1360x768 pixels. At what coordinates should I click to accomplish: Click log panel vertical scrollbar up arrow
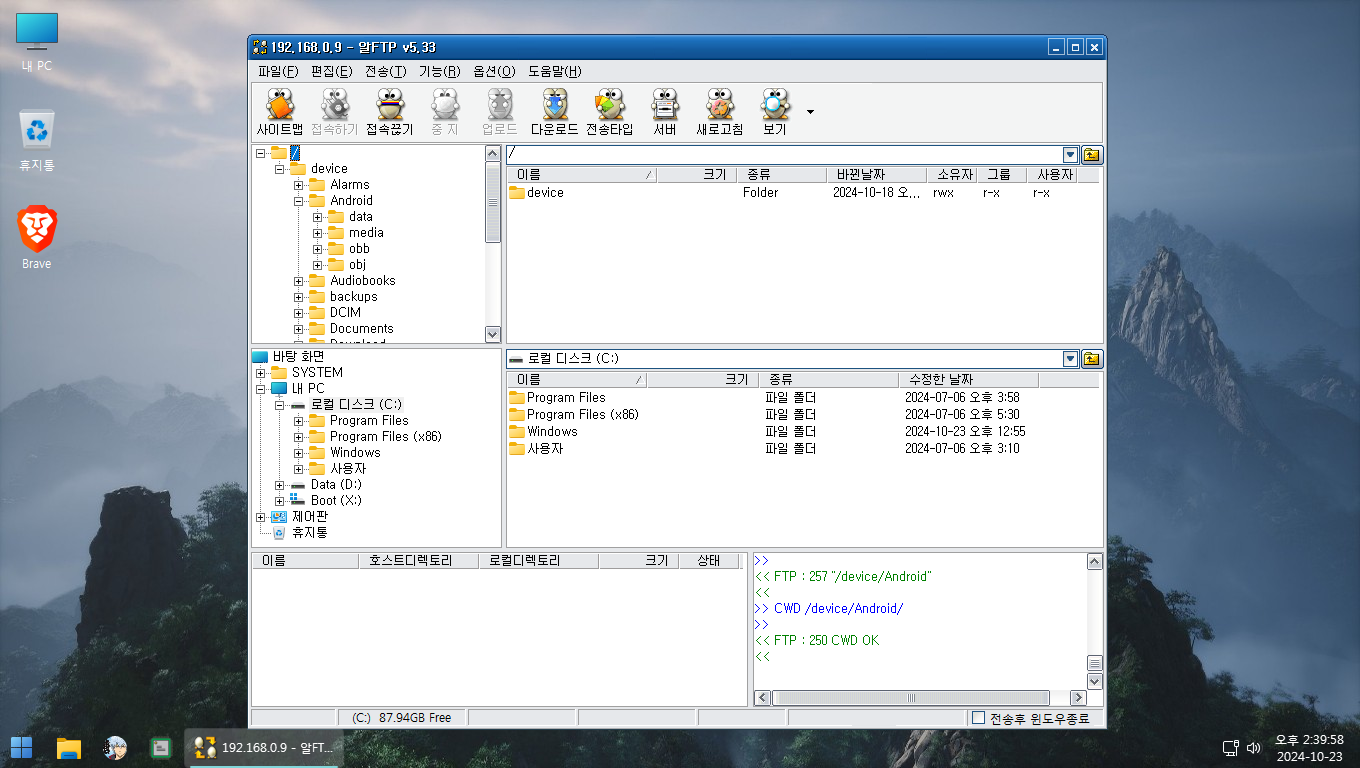click(x=1095, y=562)
